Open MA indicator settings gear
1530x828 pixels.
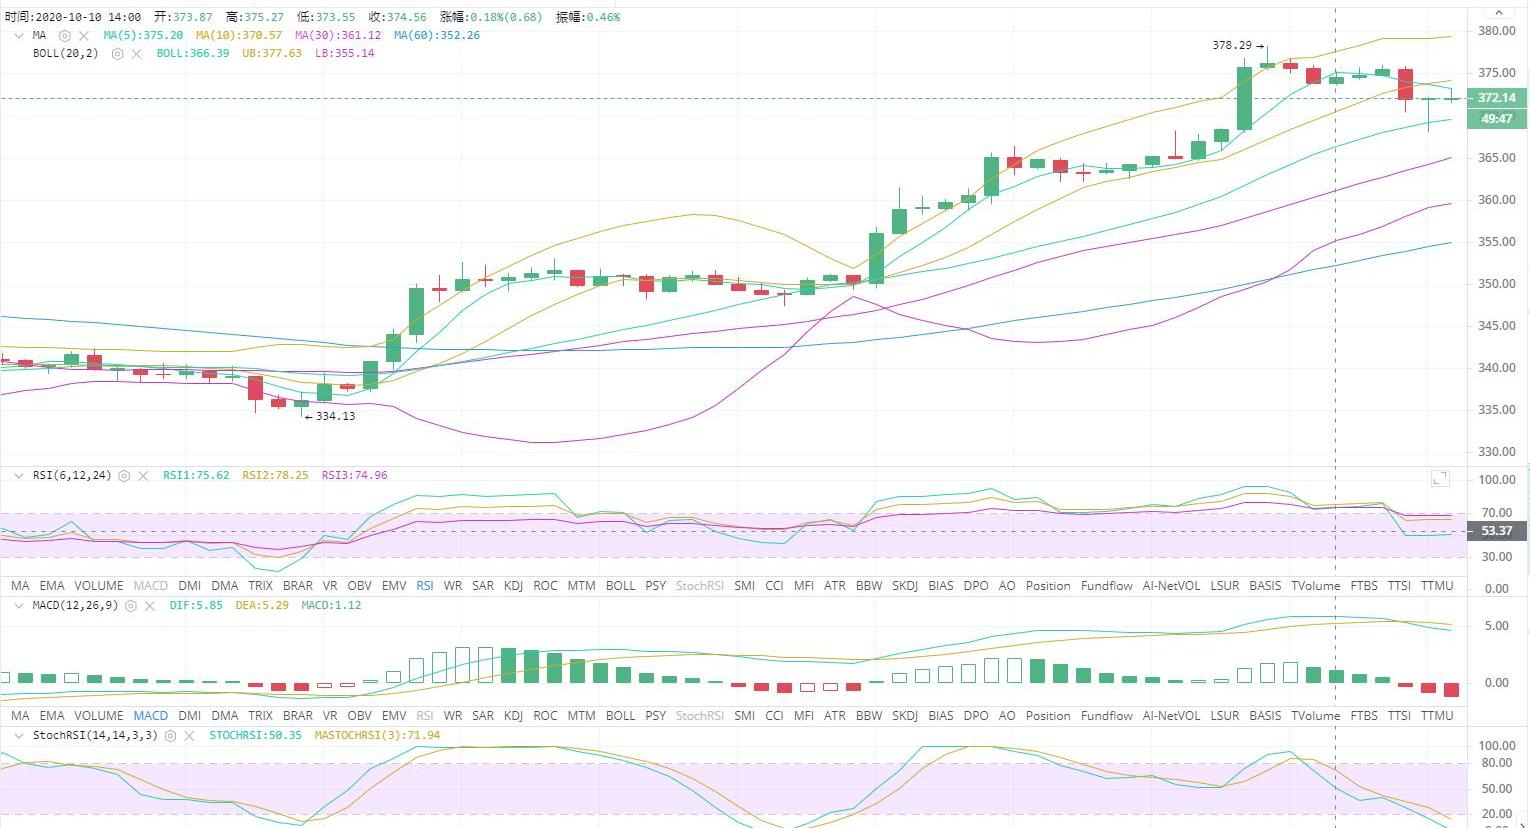[65, 35]
